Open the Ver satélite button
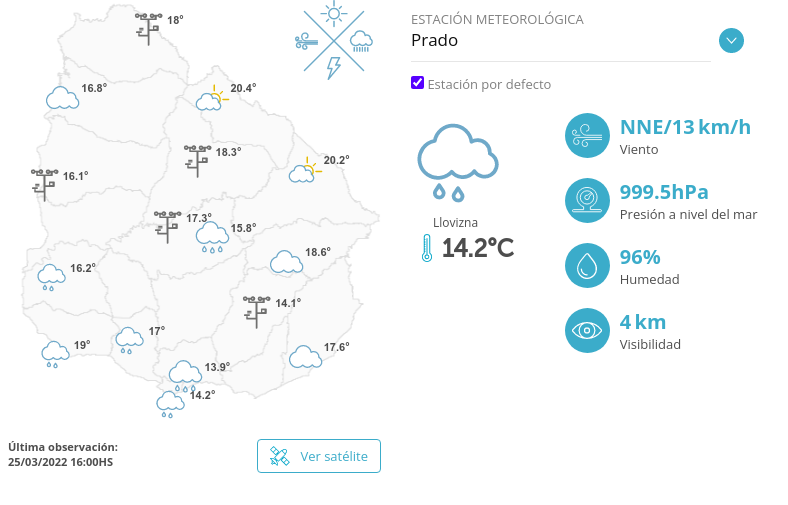788x505 pixels. [x=319, y=456]
